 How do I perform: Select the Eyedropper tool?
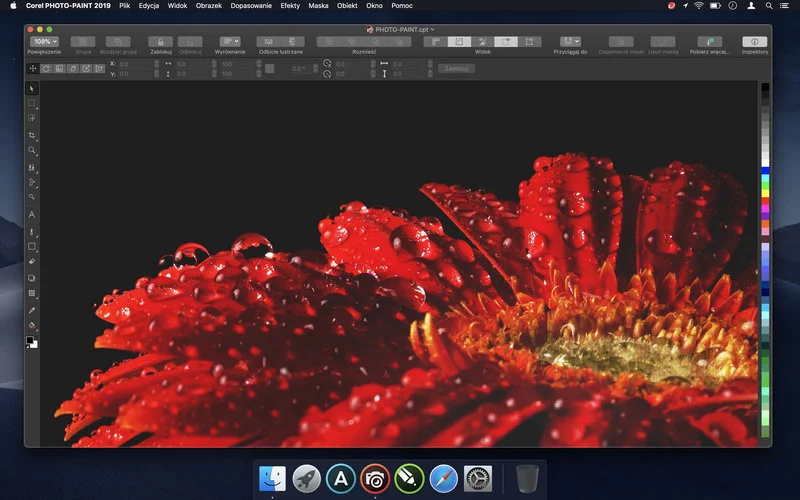(x=32, y=310)
